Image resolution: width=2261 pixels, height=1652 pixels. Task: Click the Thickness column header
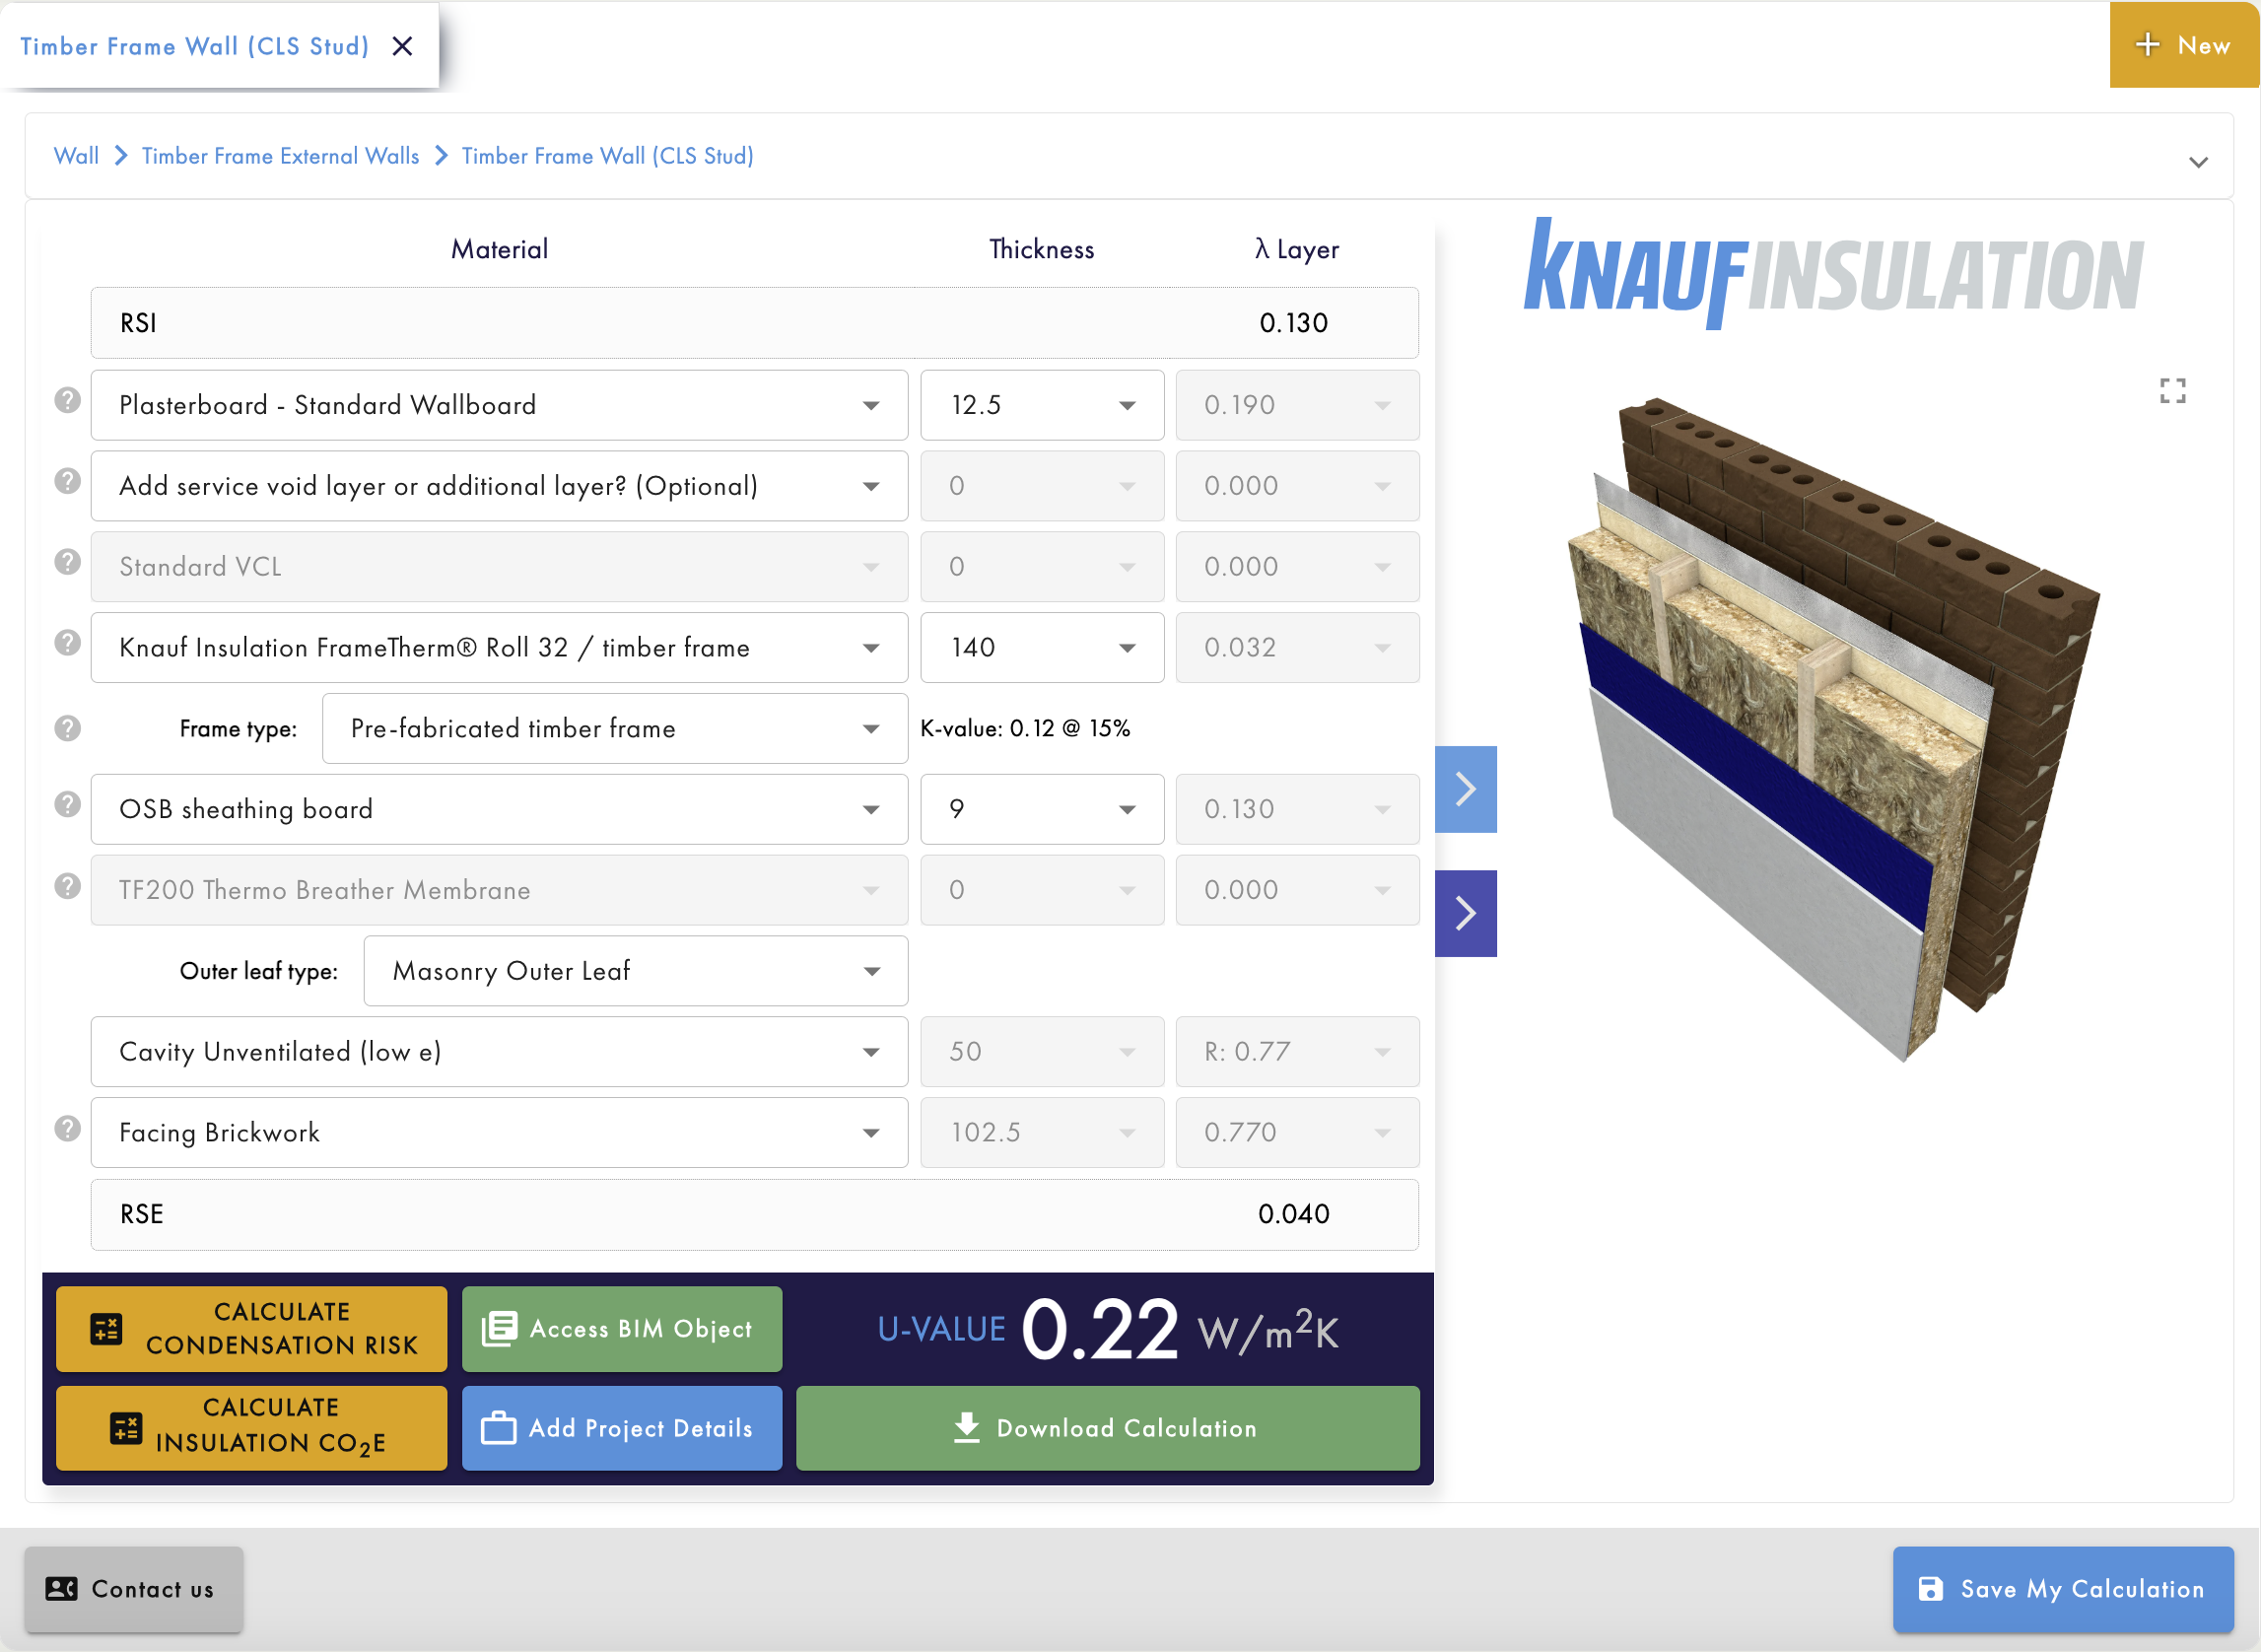click(x=1042, y=249)
